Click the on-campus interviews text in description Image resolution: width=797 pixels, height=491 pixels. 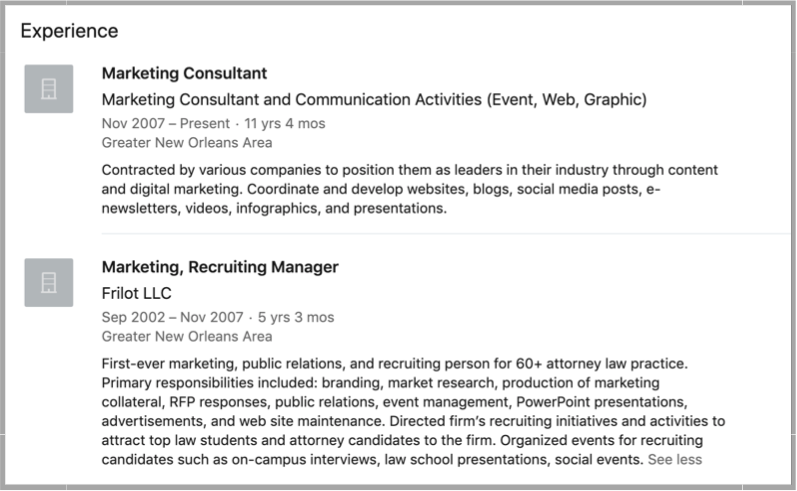(x=305, y=459)
